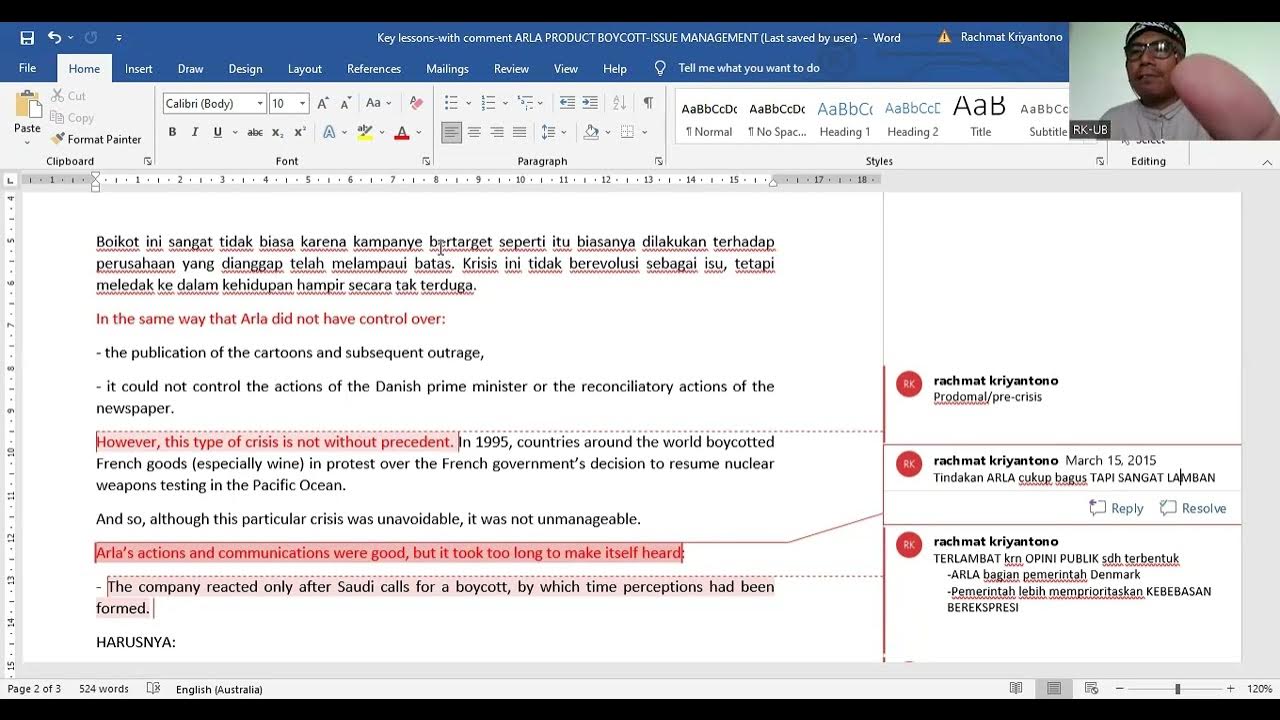Open the Font name dropdown Calibri (Body)
This screenshot has height=720, width=1280.
260,104
